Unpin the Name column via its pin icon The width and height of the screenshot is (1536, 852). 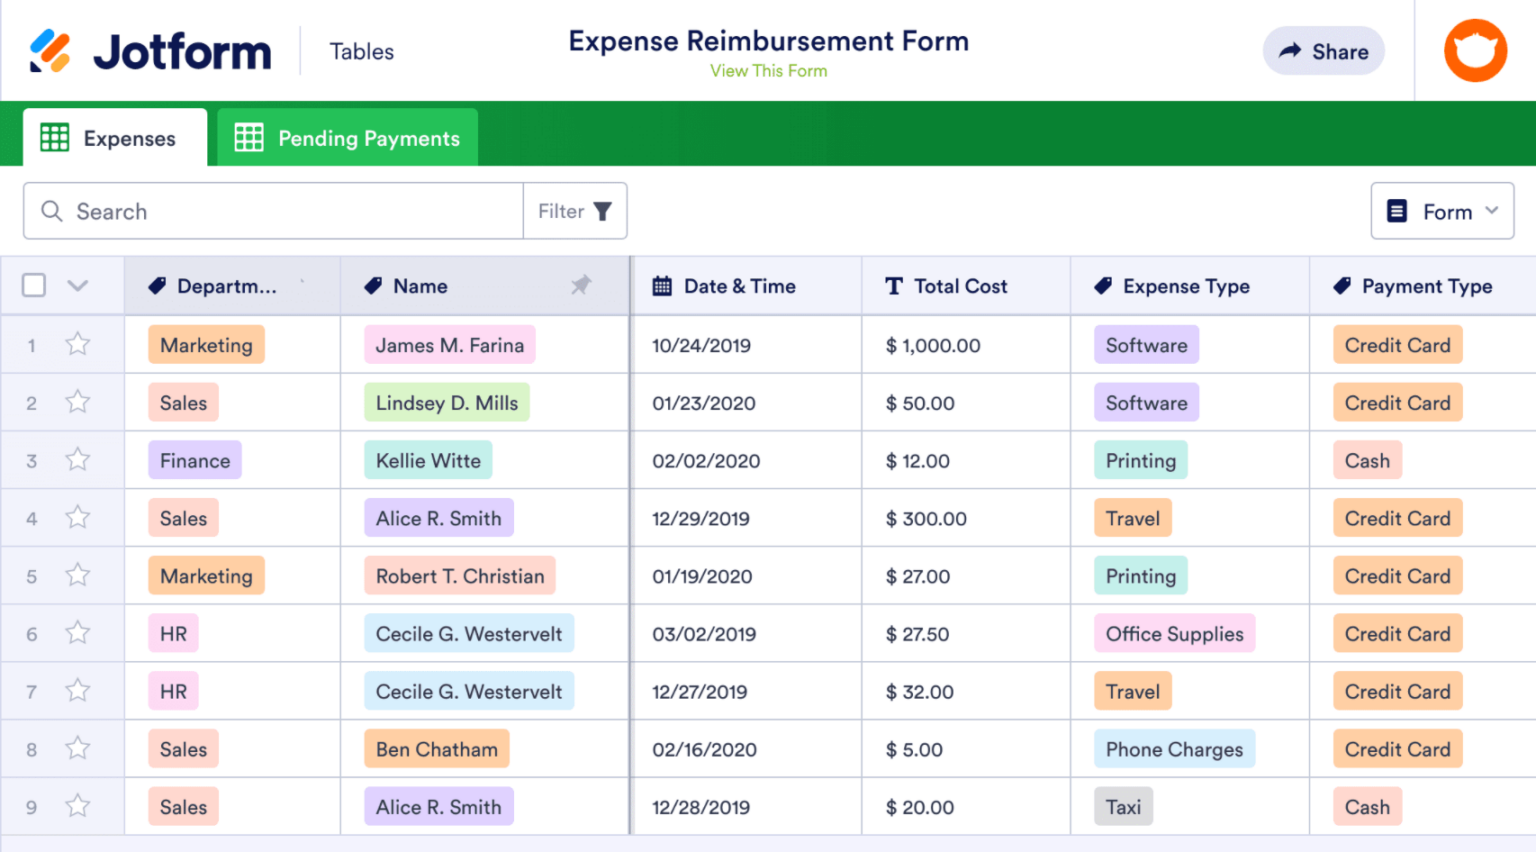(x=581, y=285)
